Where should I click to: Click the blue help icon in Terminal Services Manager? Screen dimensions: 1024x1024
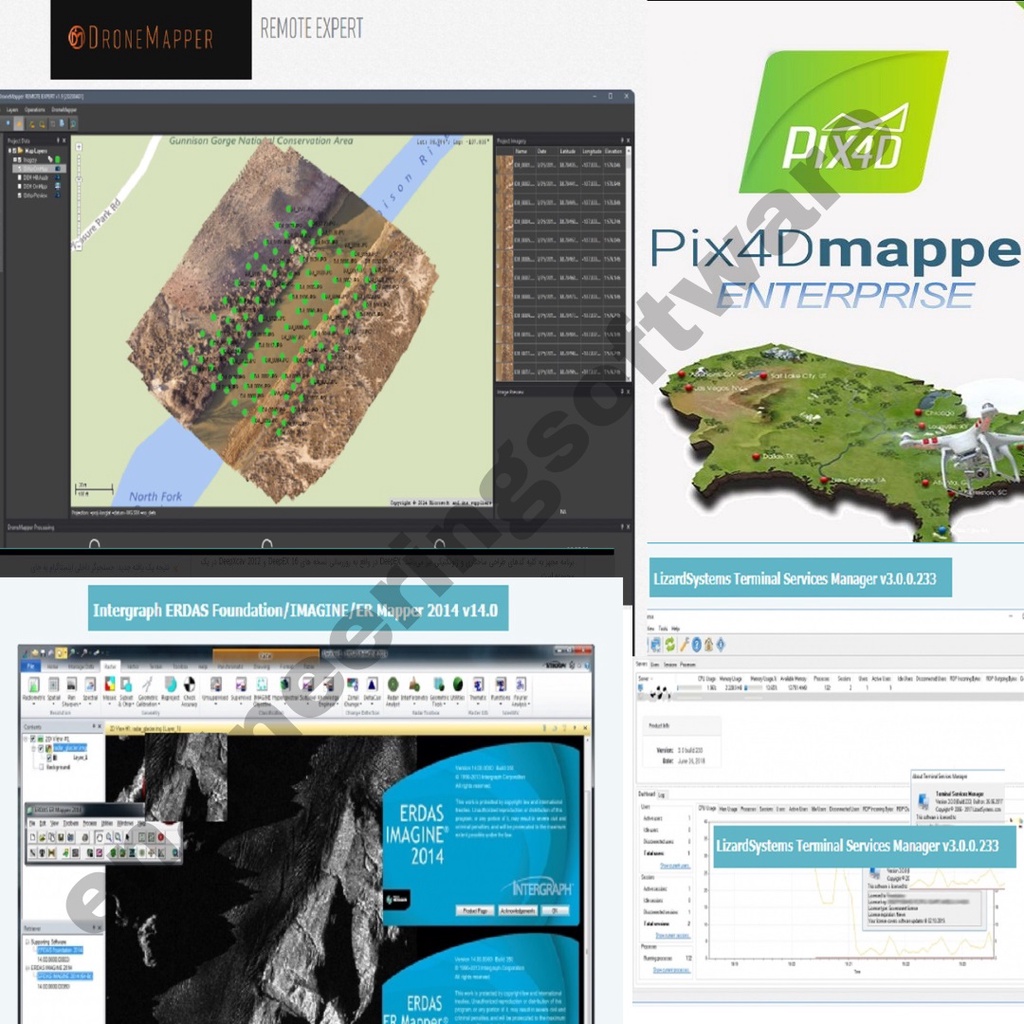[x=696, y=645]
